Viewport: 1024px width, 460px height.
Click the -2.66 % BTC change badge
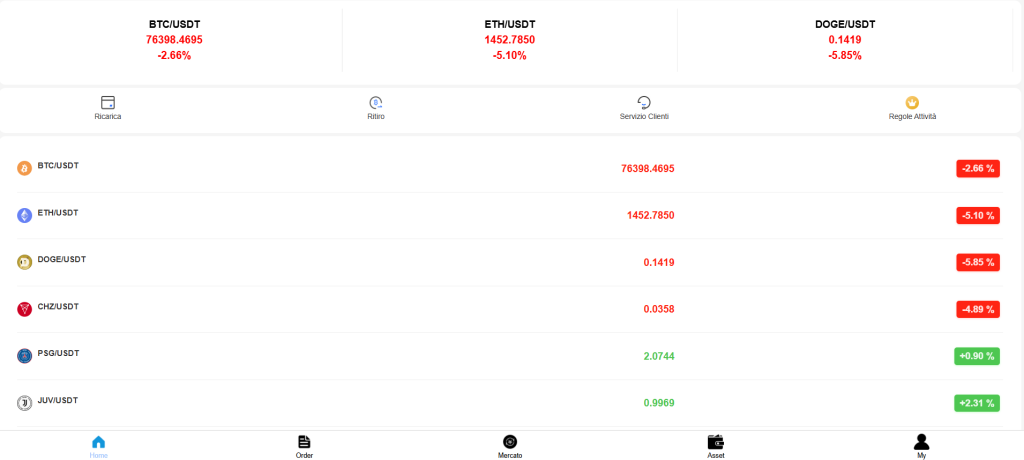[978, 169]
